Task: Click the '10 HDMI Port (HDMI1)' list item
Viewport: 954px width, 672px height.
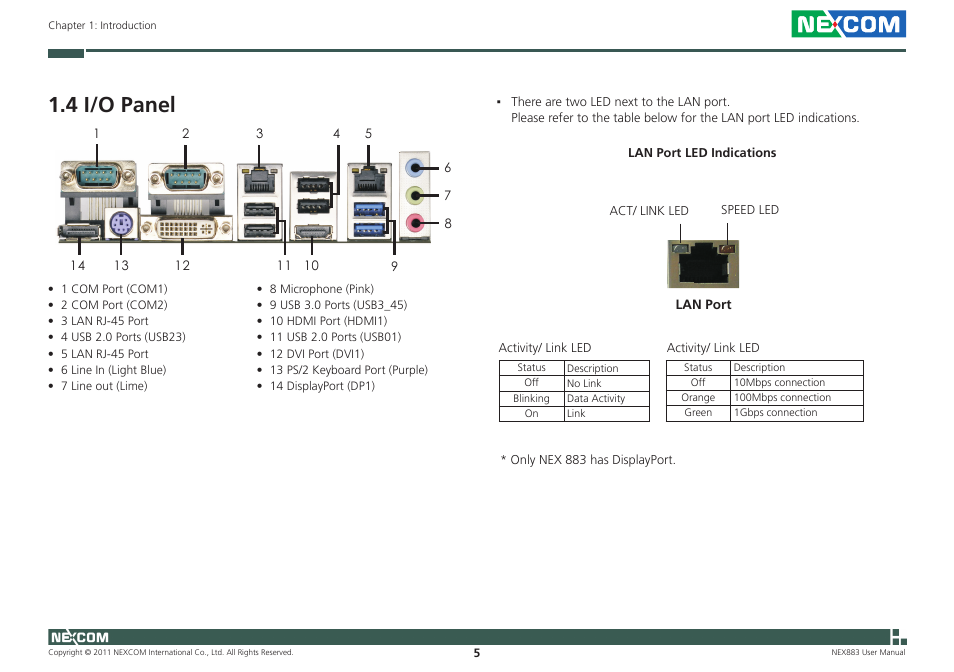Action: coord(329,321)
